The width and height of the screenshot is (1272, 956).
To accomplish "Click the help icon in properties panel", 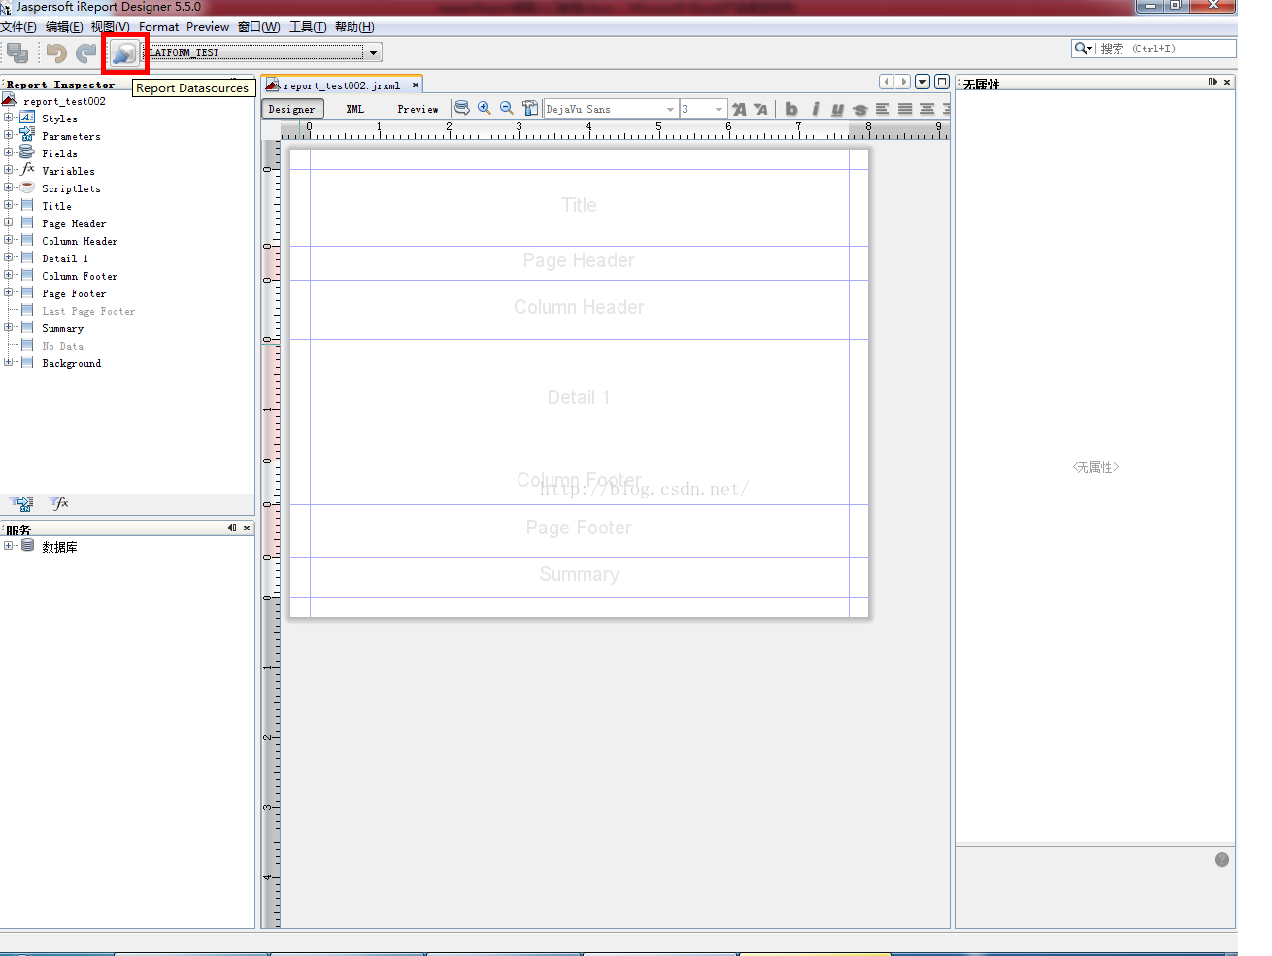I will click(1222, 860).
